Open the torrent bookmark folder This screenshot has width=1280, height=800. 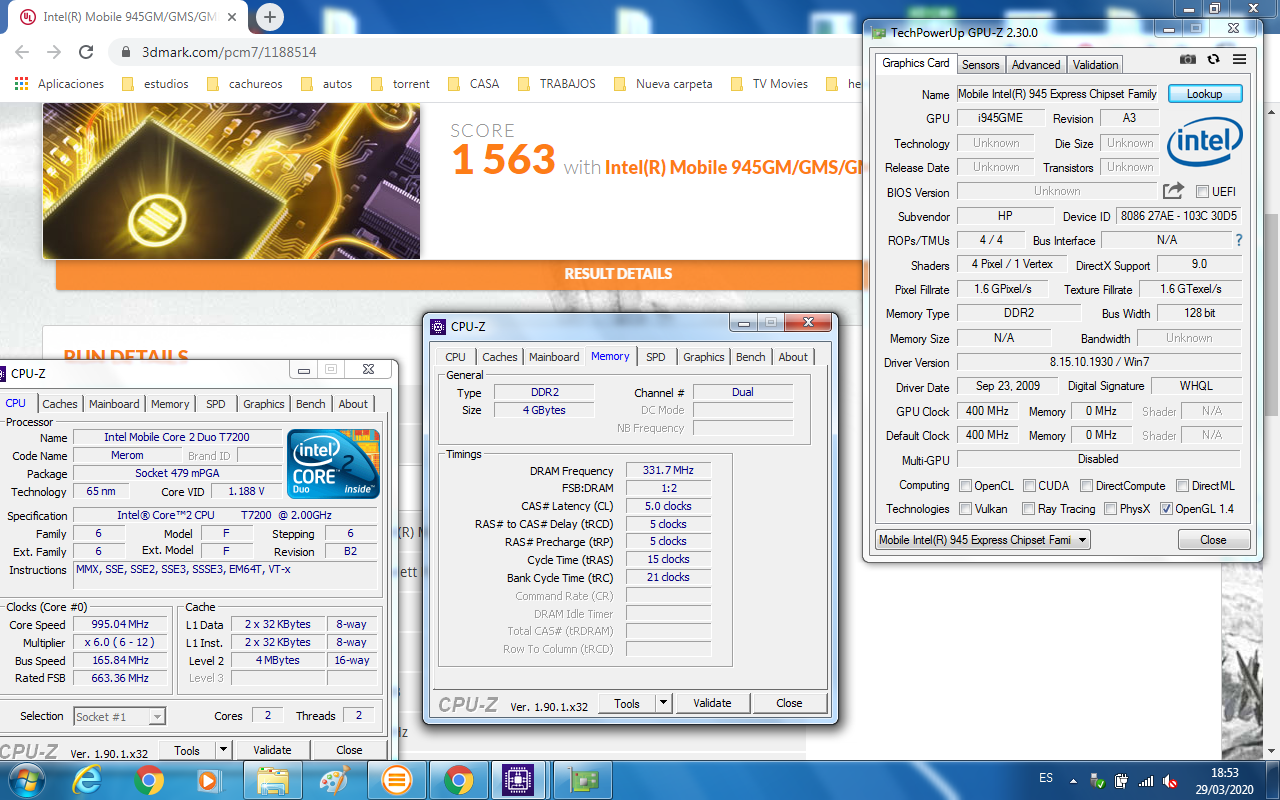pyautogui.click(x=400, y=84)
